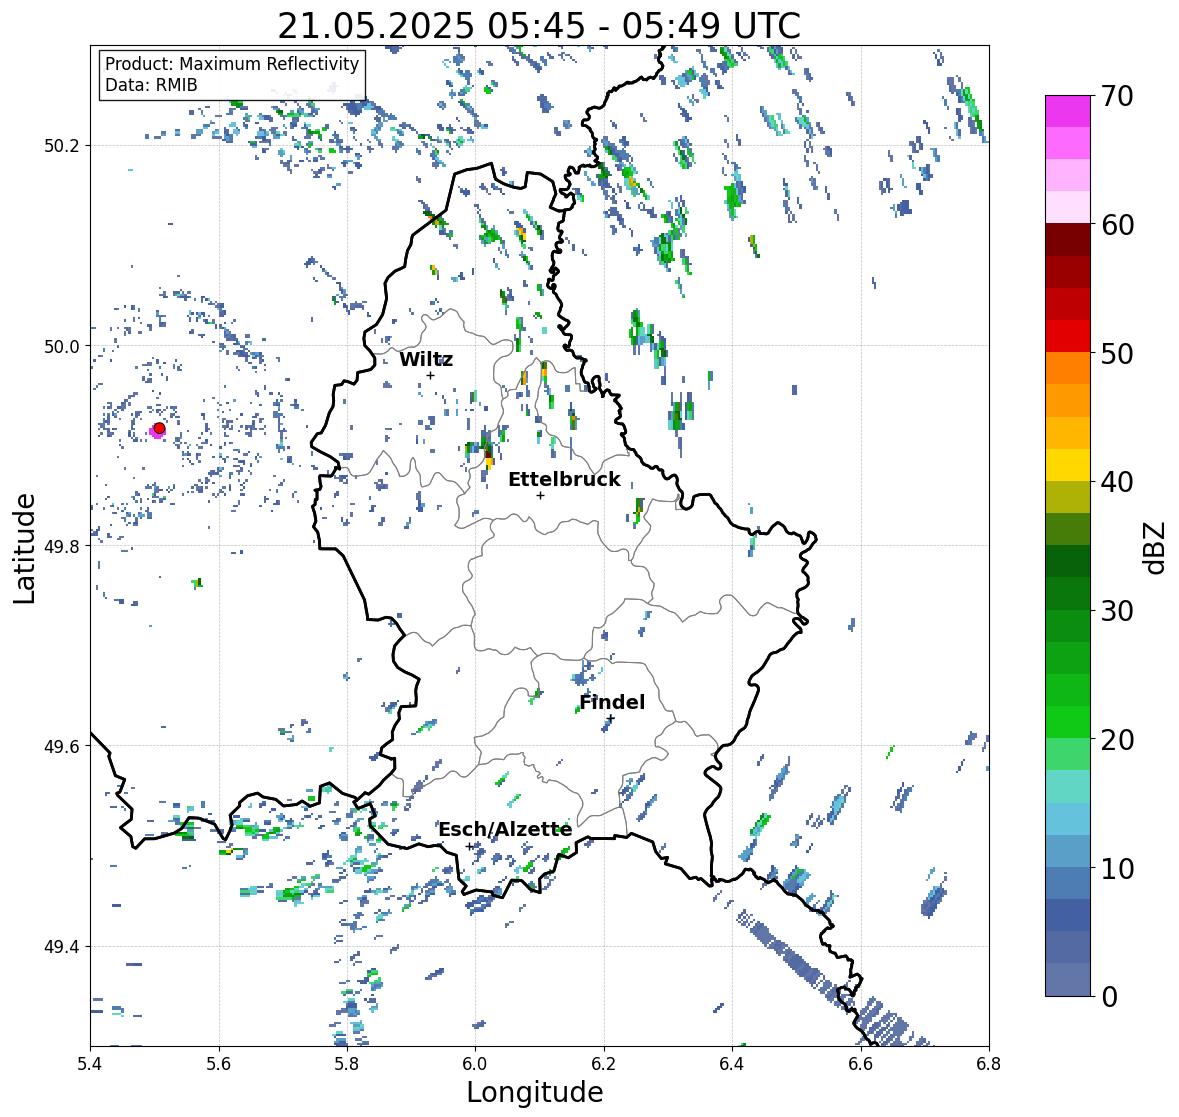Viewport: 1179px width, 1117px height.
Task: Click the 6.2 longitude tick label
Action: tap(604, 1063)
